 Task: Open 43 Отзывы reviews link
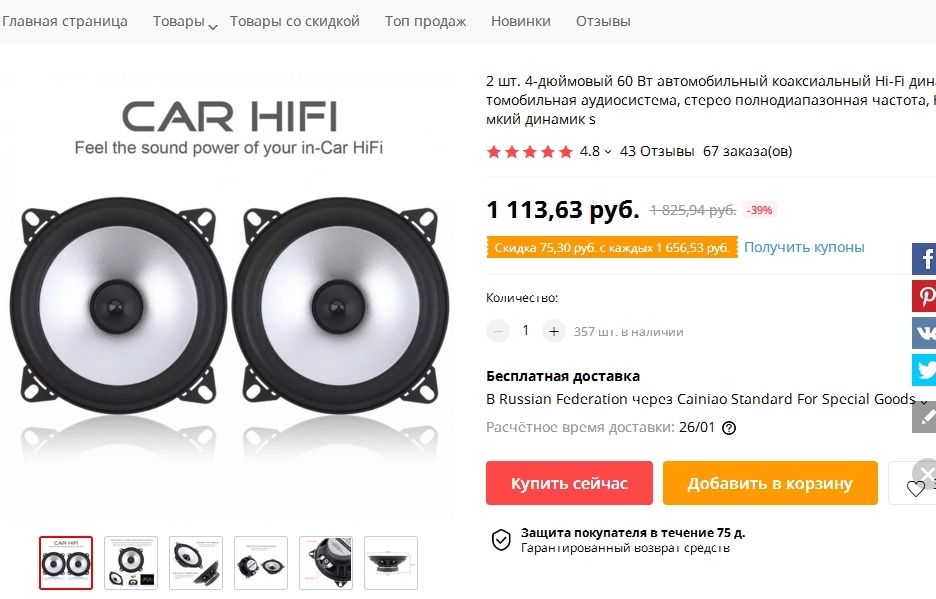coord(657,152)
